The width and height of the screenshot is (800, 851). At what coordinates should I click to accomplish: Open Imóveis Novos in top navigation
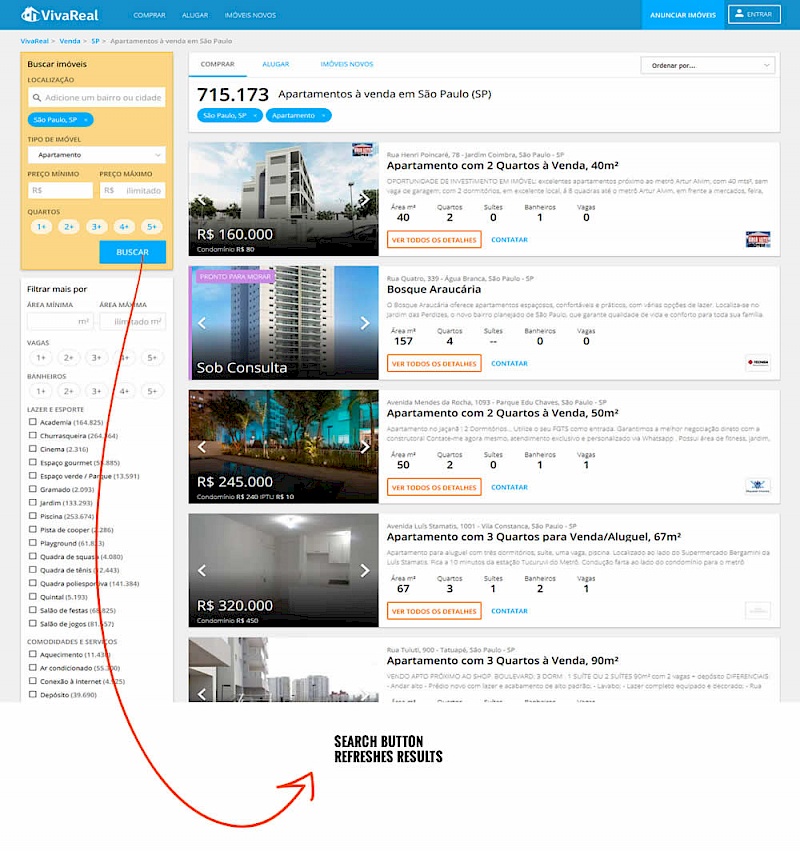(x=250, y=15)
